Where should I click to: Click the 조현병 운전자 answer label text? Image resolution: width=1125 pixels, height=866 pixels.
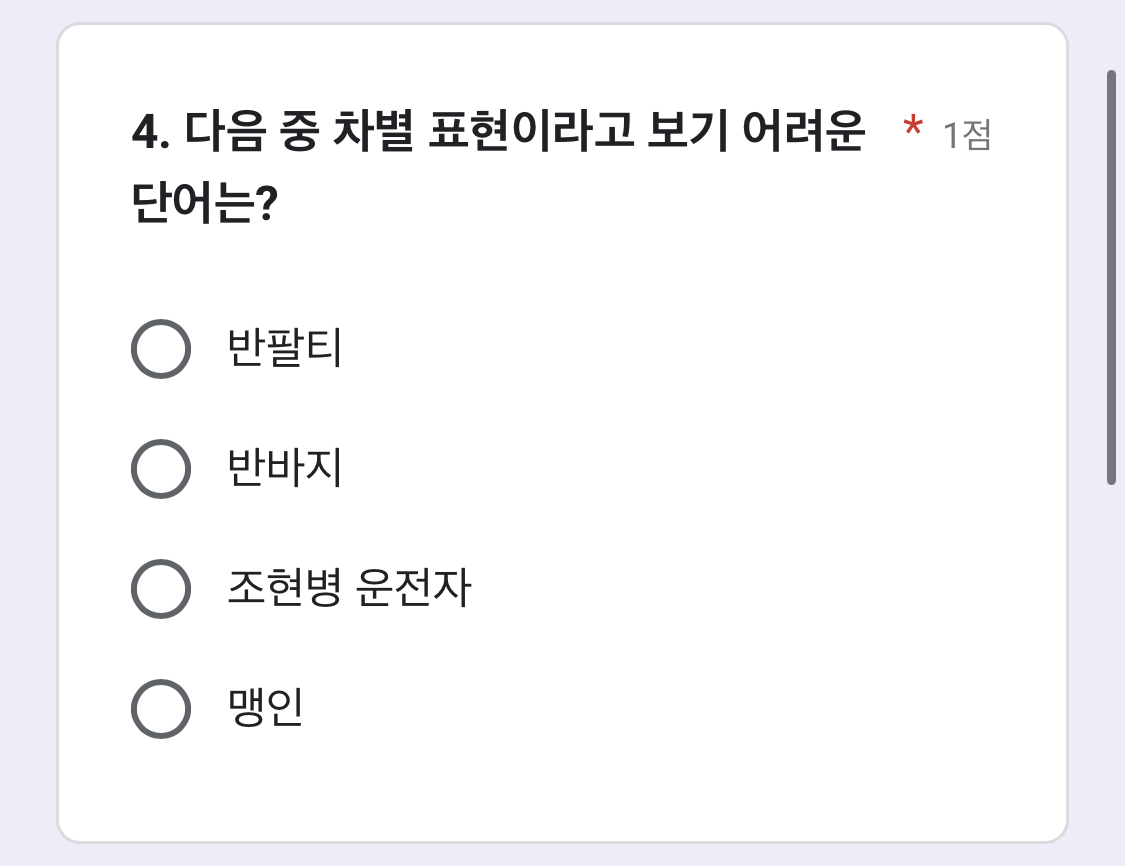pos(349,589)
